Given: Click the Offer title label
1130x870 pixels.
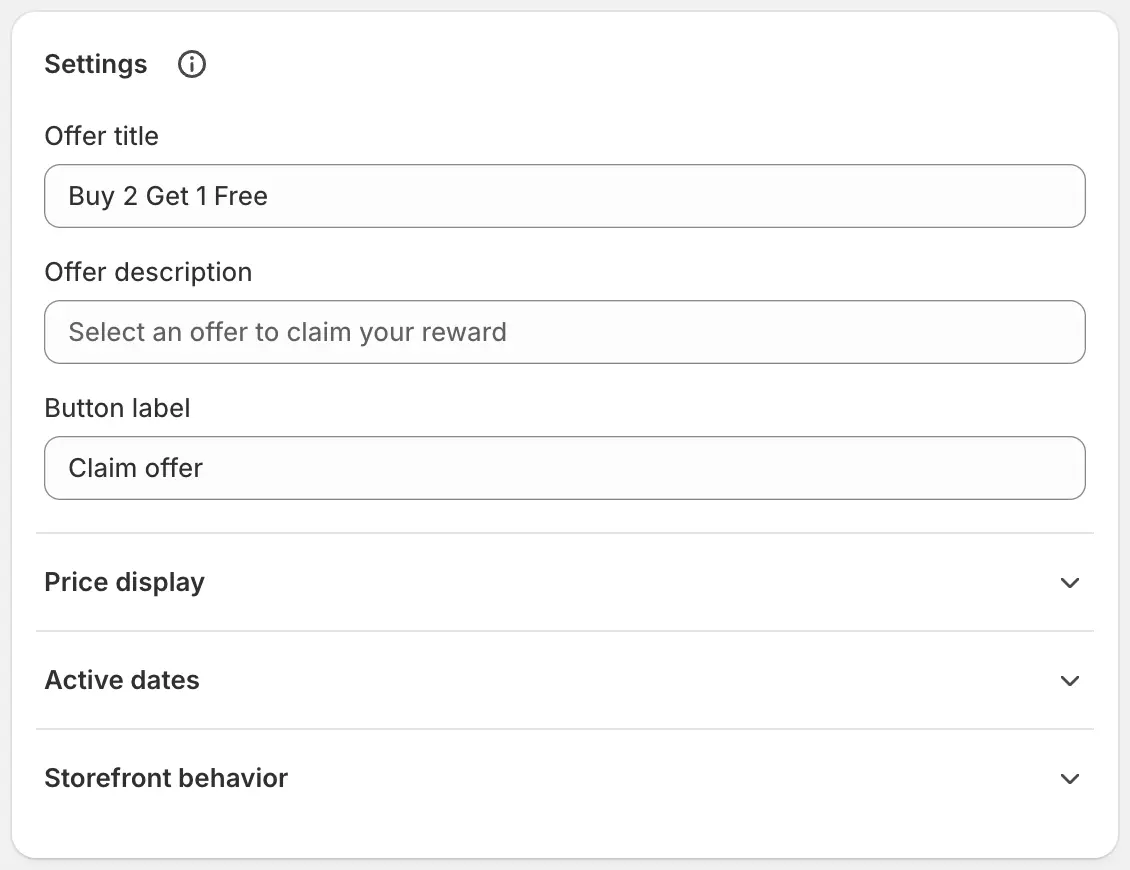Looking at the screenshot, I should click(x=102, y=136).
